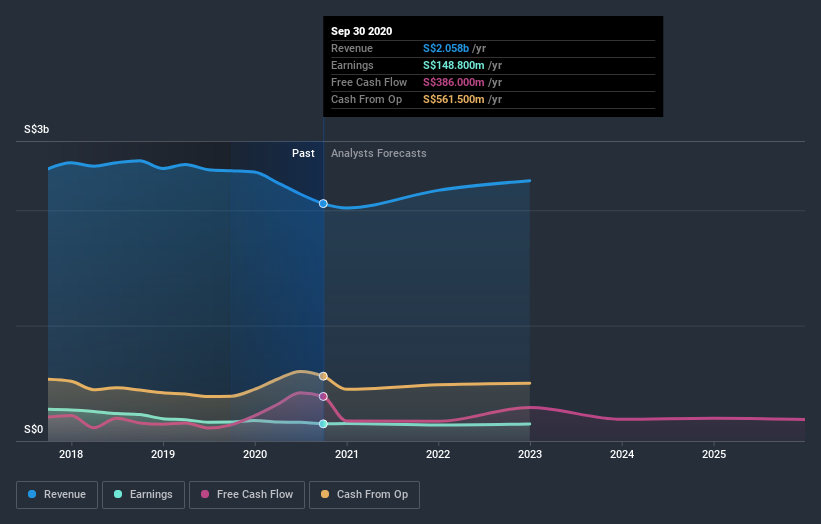Click the S$0 y-axis label
The height and width of the screenshot is (524, 821).
click(34, 429)
